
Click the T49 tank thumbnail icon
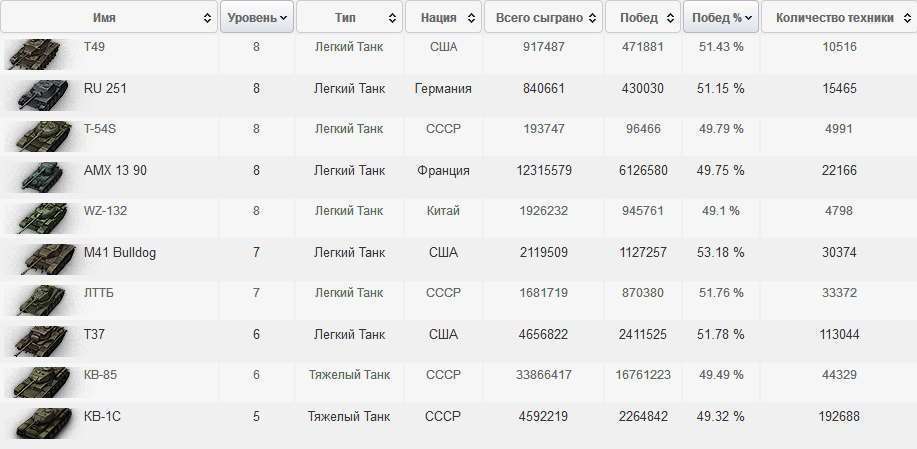[38, 54]
